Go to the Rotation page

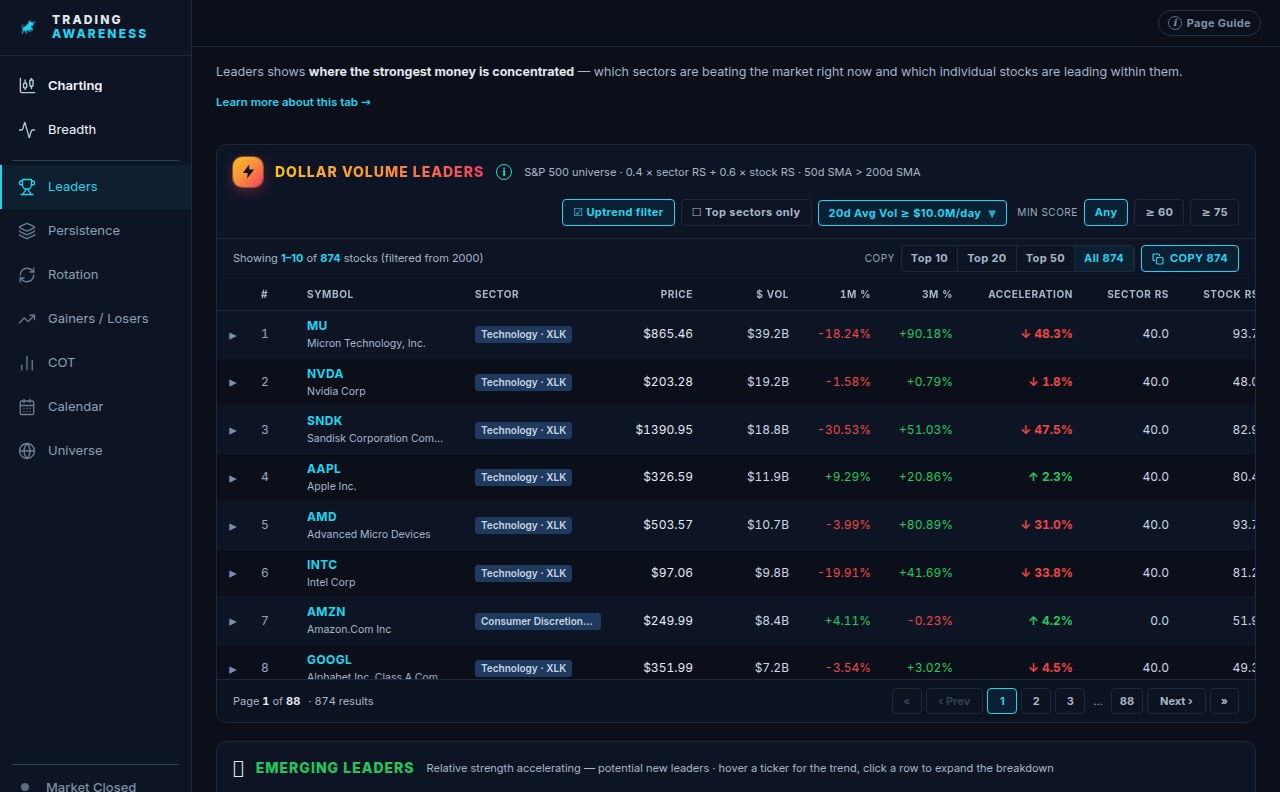tap(95, 275)
